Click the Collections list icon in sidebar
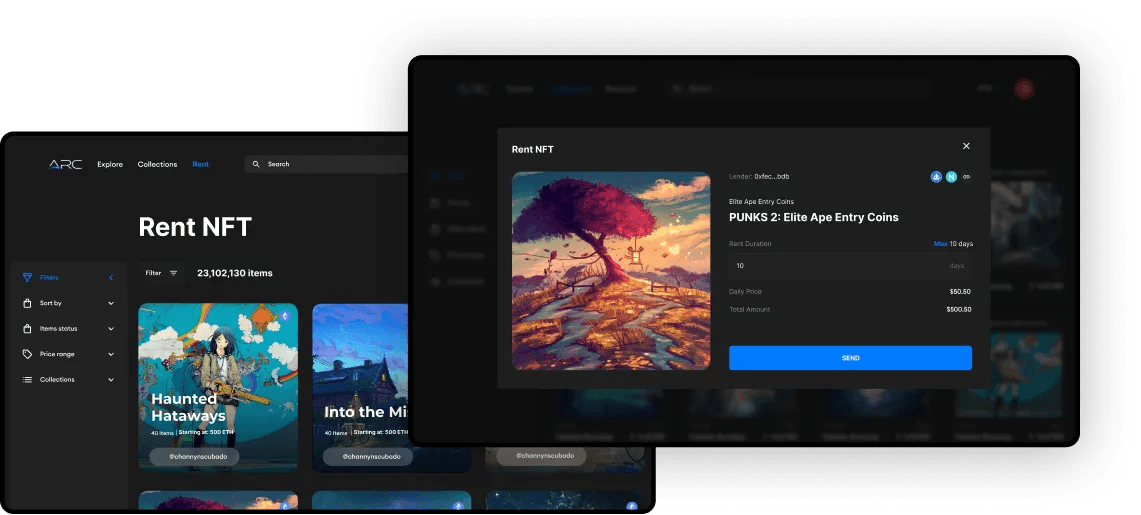 (27, 380)
